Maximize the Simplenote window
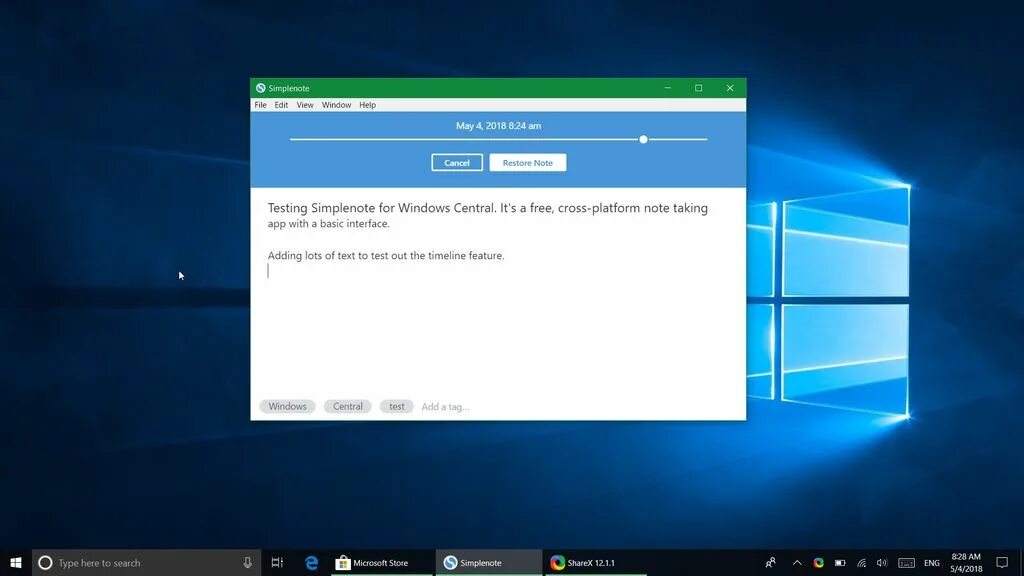This screenshot has width=1024, height=576. (x=699, y=88)
